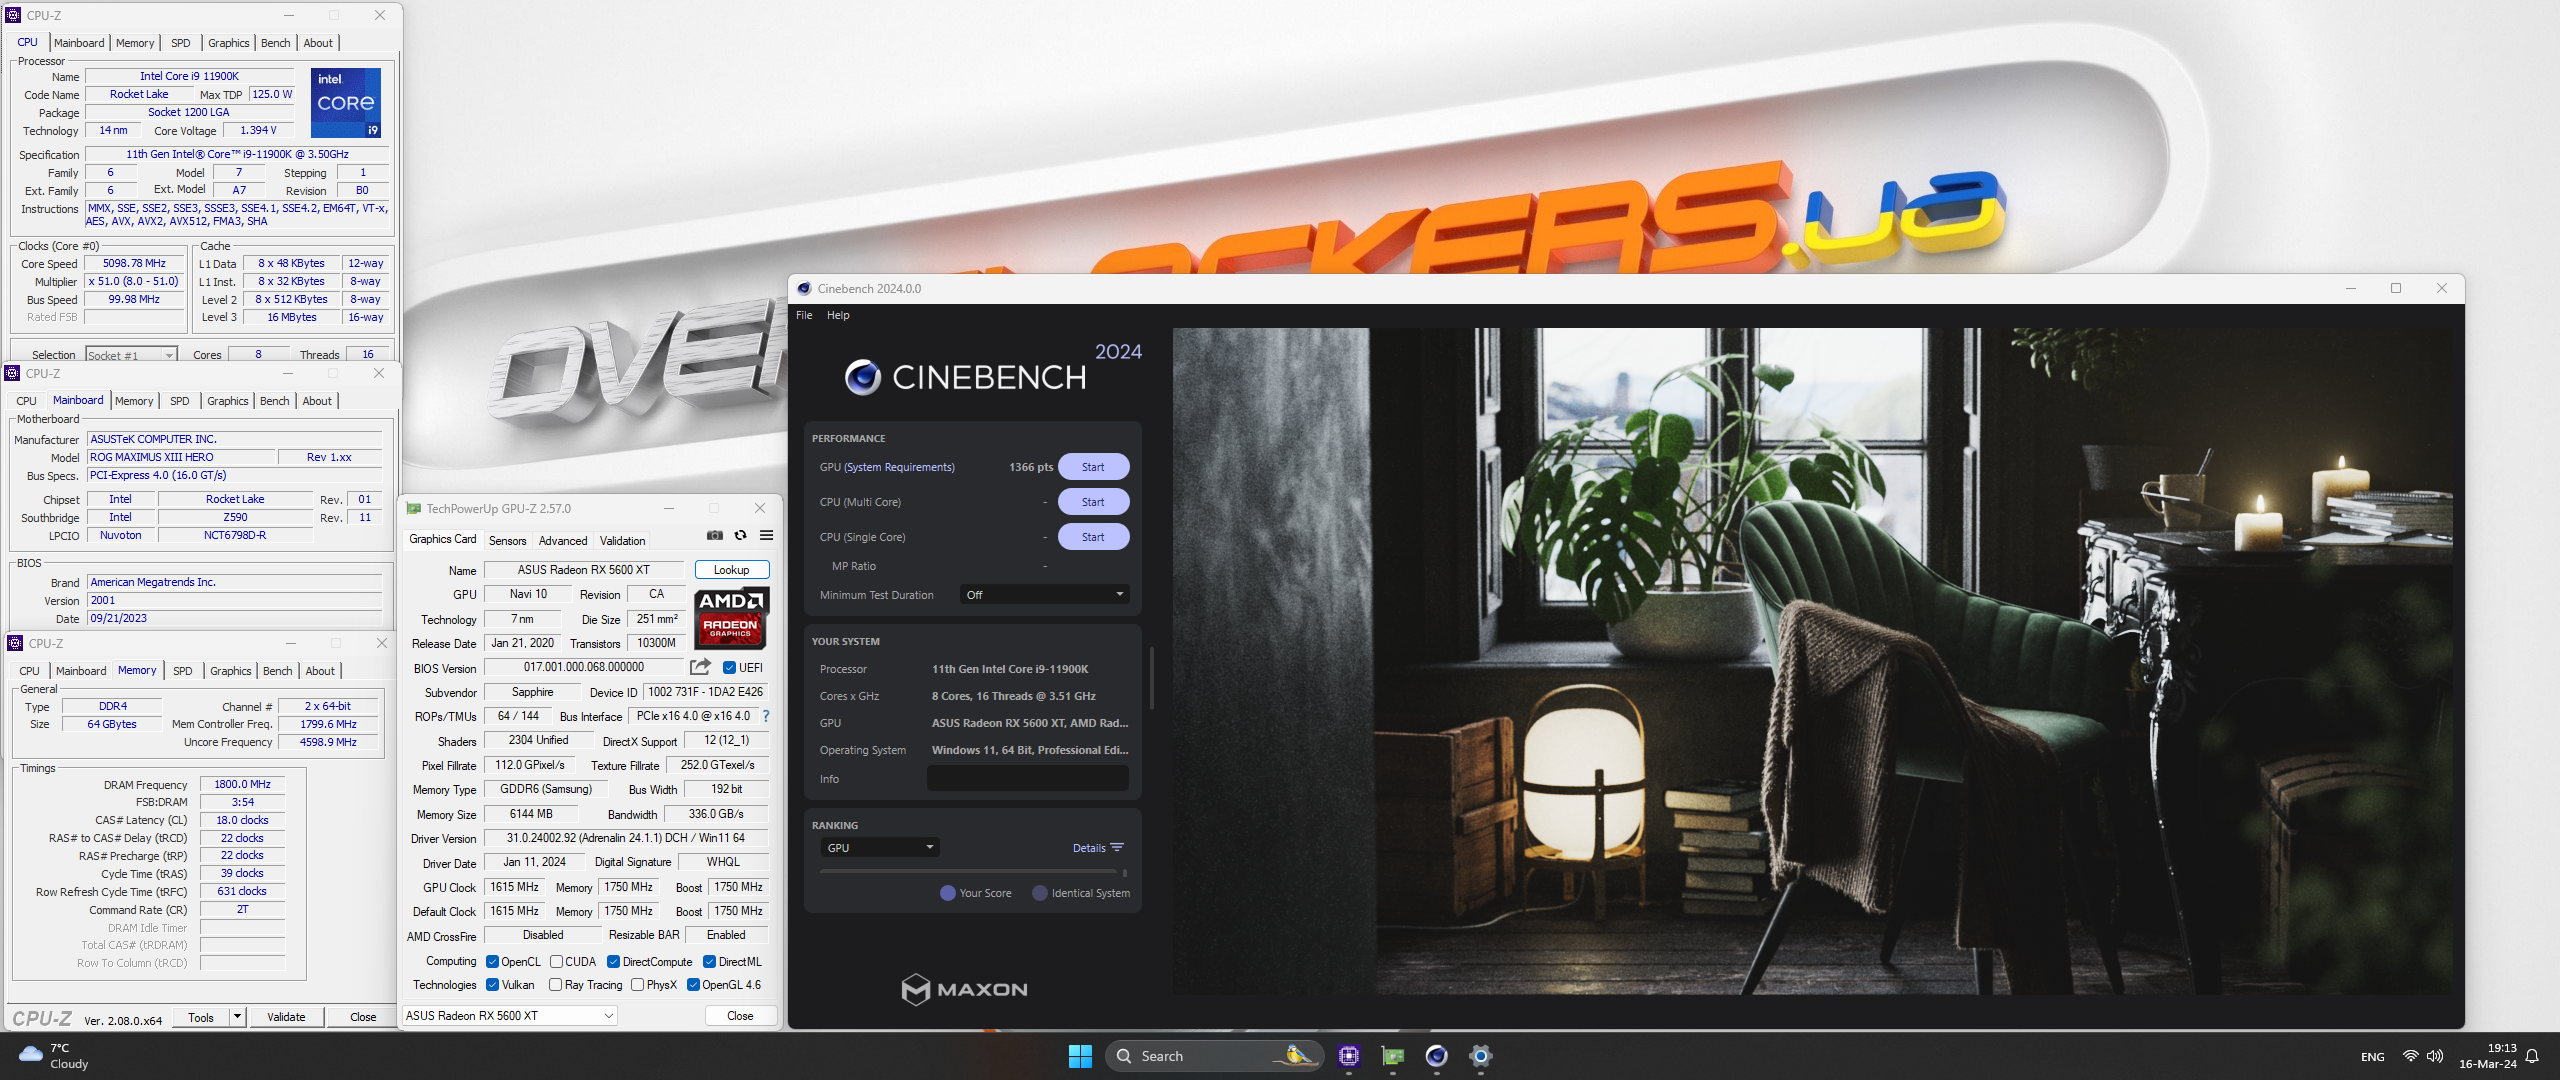Open Windows Start menu icon
This screenshot has height=1080, width=2560.
(x=1080, y=1056)
